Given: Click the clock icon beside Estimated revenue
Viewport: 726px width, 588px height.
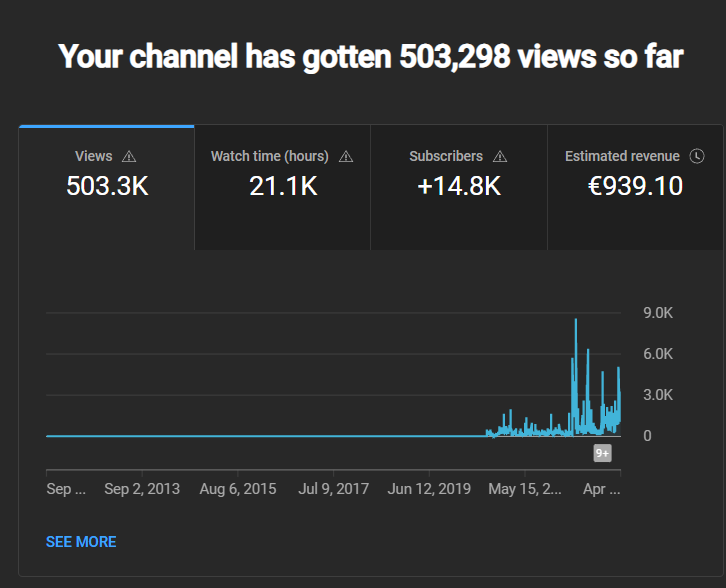Looking at the screenshot, I should click(697, 156).
